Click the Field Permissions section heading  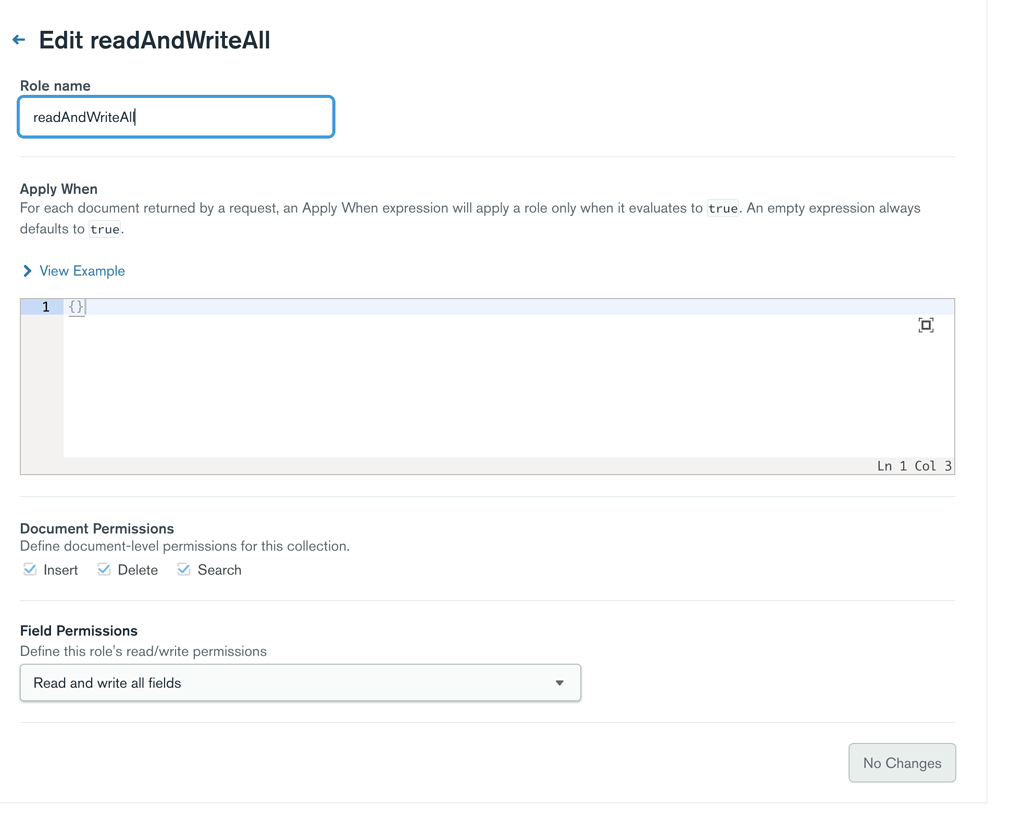[79, 631]
